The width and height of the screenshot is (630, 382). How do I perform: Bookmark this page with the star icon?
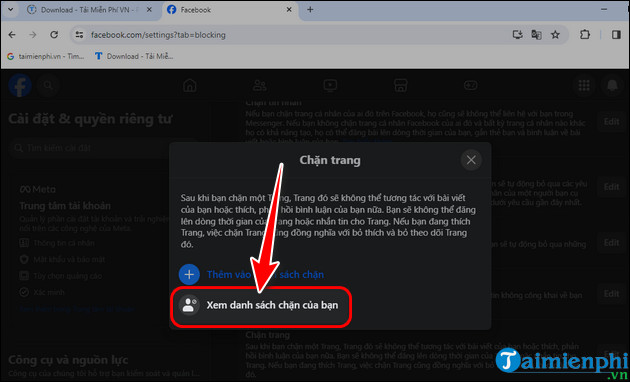pos(555,35)
